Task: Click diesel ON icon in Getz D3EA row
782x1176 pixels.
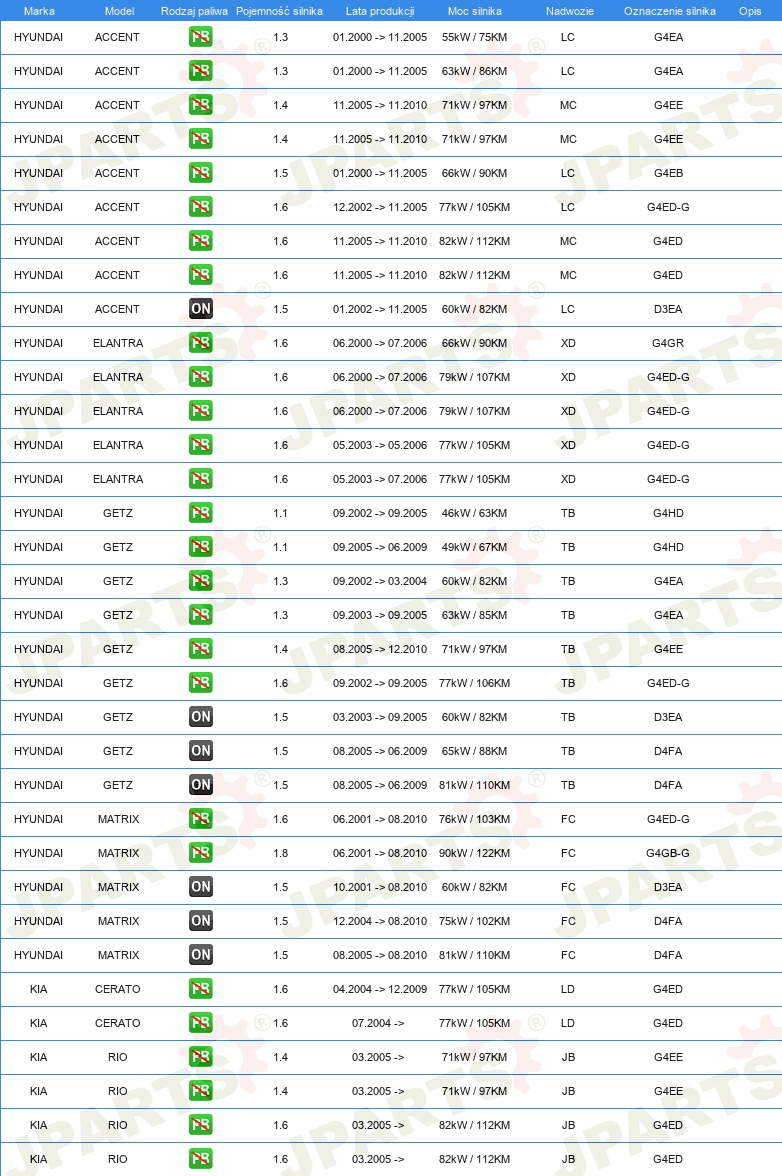Action: [x=200, y=717]
